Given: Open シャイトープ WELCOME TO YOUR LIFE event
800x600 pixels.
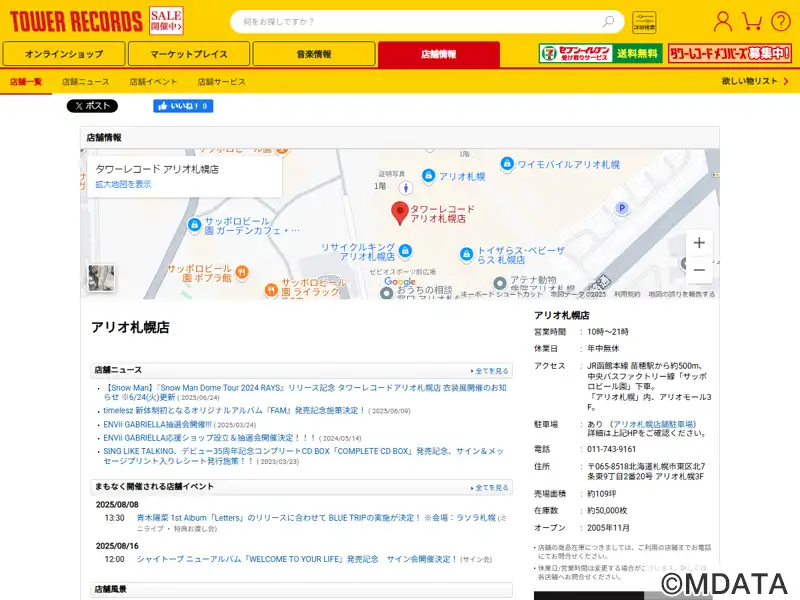Looking at the screenshot, I should [297, 559].
